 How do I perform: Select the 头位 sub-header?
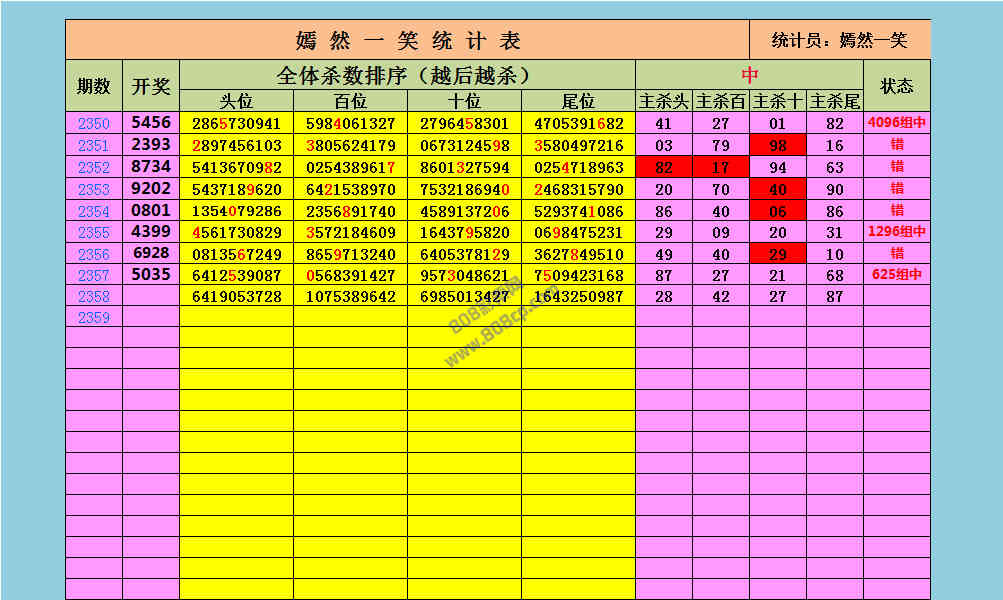[236, 101]
